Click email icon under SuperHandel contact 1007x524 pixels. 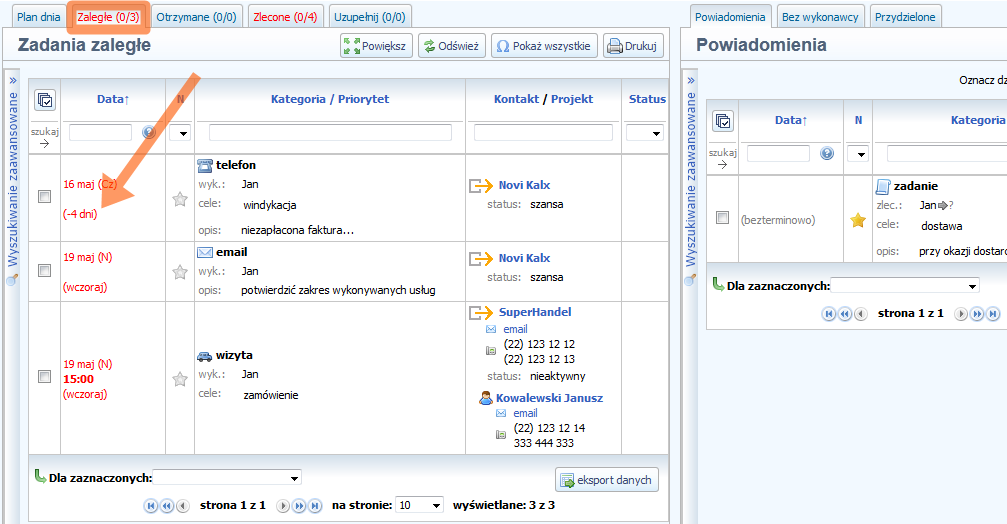pos(491,329)
